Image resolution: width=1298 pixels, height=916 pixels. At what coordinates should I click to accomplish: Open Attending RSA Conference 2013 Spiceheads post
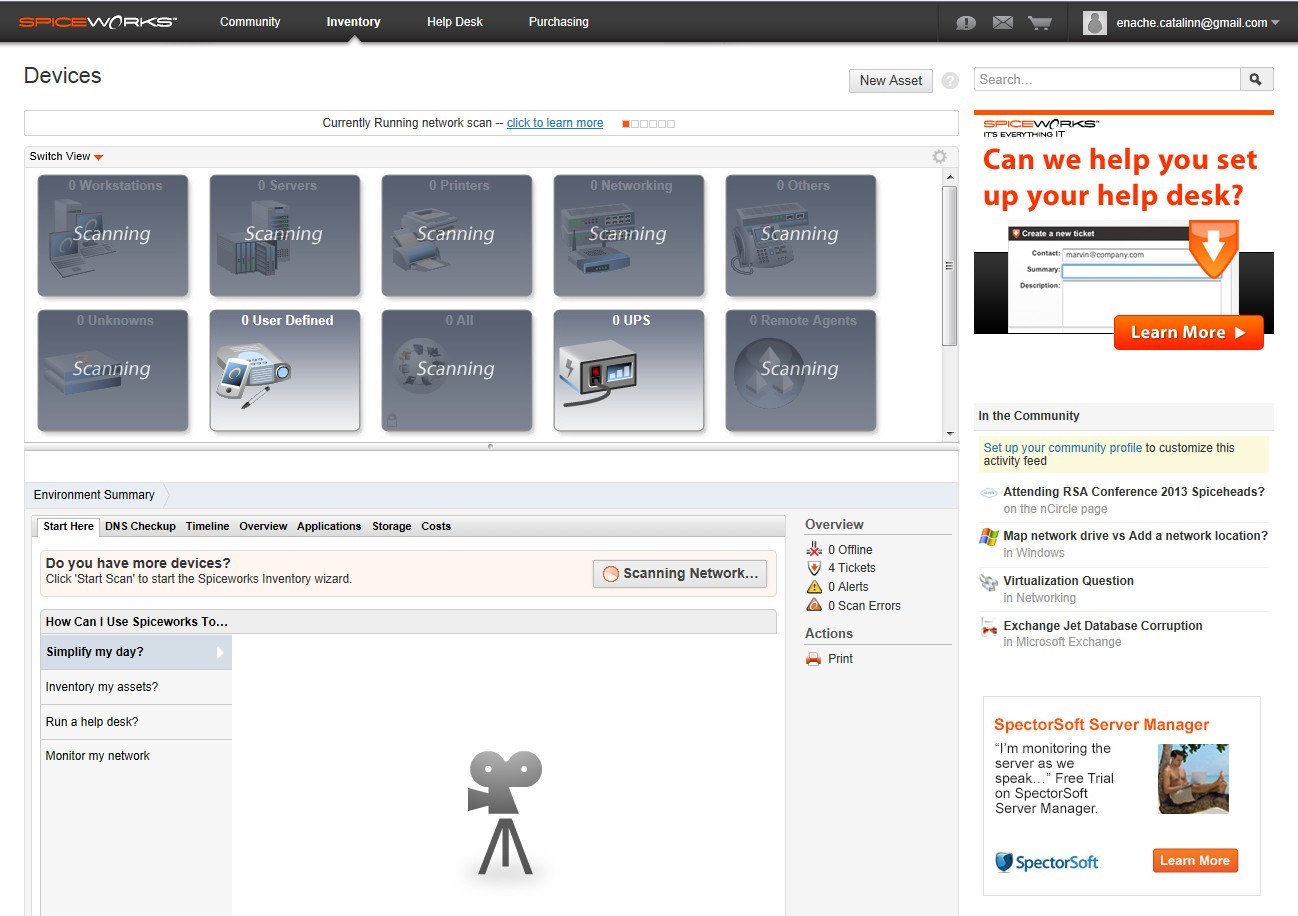(x=1134, y=492)
